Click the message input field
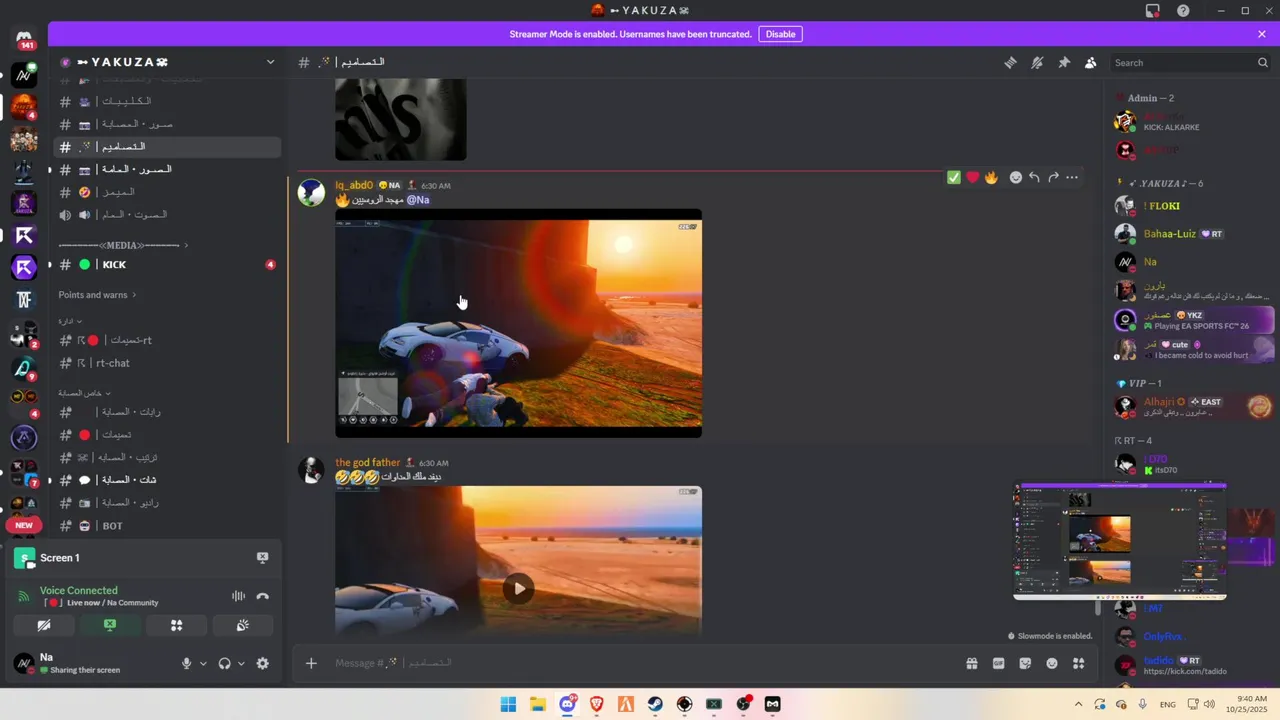The width and height of the screenshot is (1280, 720). 640,663
